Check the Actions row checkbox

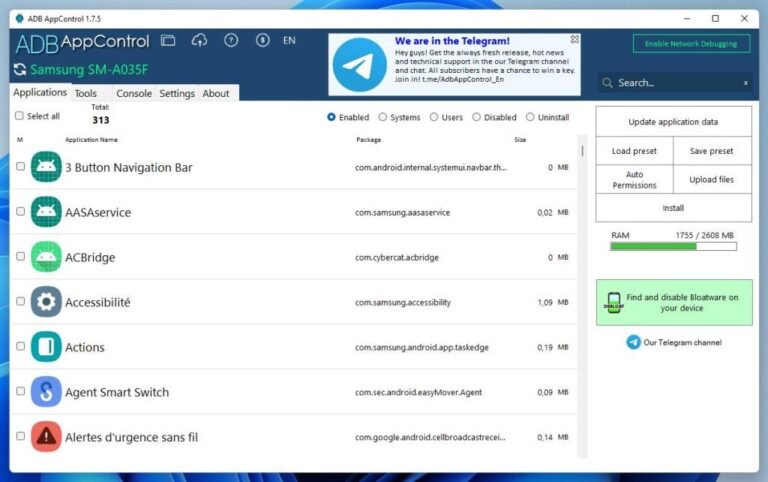[x=21, y=346]
